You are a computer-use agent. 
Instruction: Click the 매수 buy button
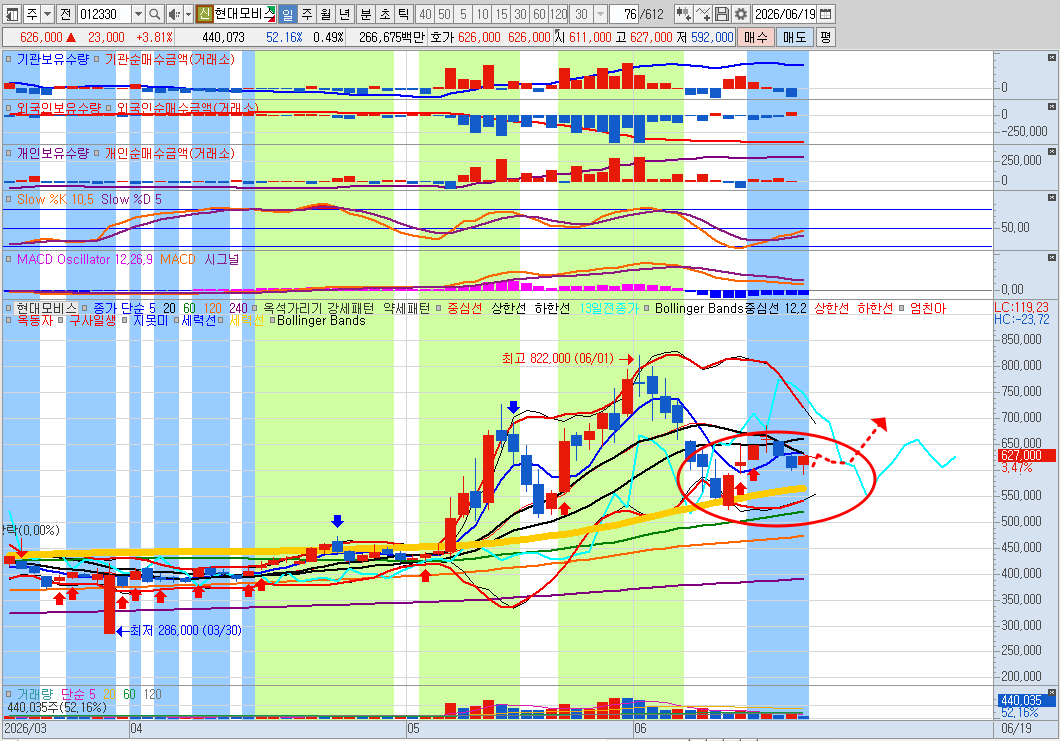pos(755,37)
